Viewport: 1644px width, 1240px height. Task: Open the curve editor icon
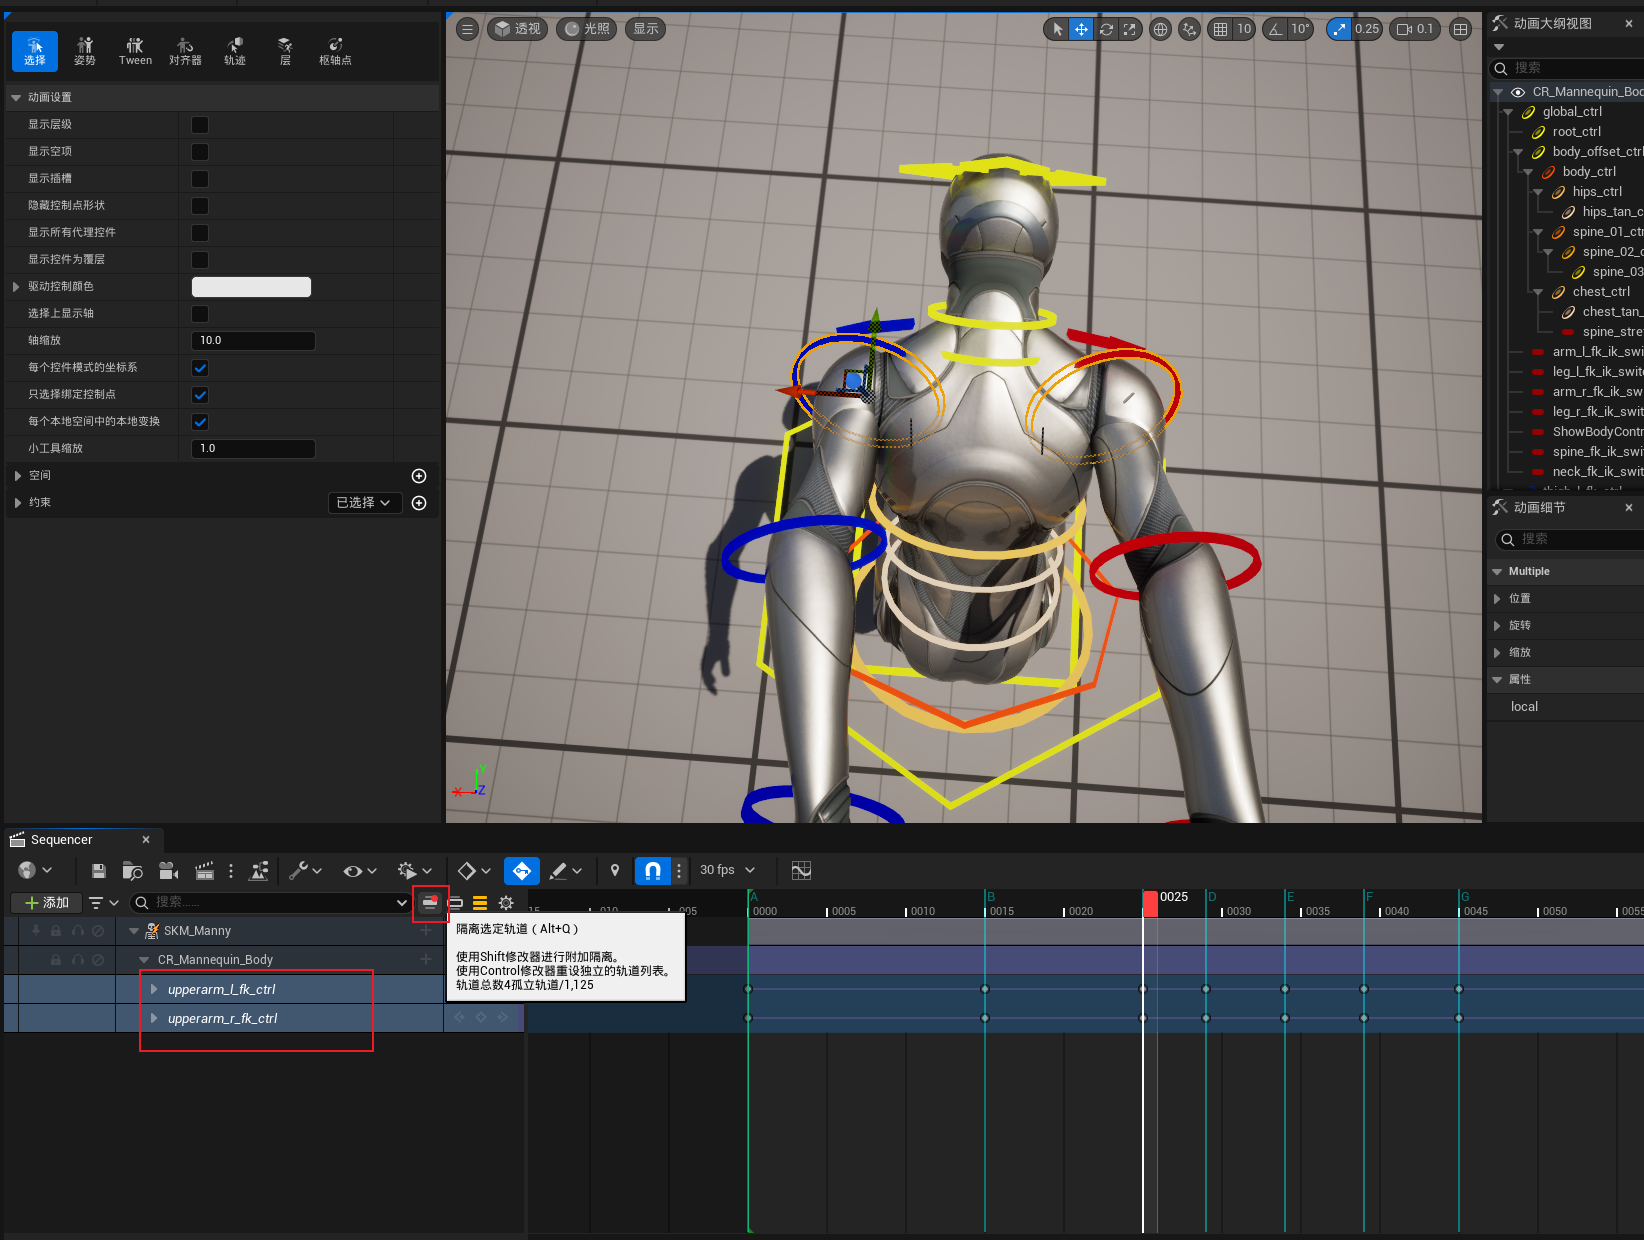(801, 871)
